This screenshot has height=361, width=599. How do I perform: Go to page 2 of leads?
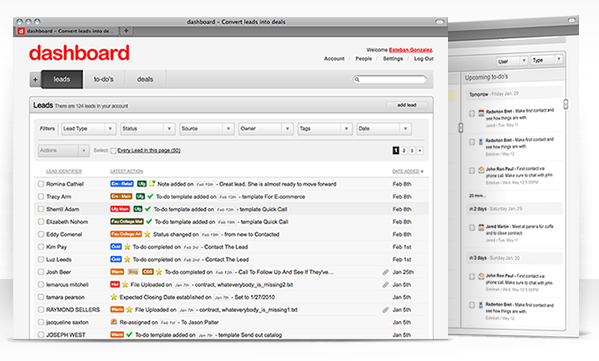click(404, 151)
